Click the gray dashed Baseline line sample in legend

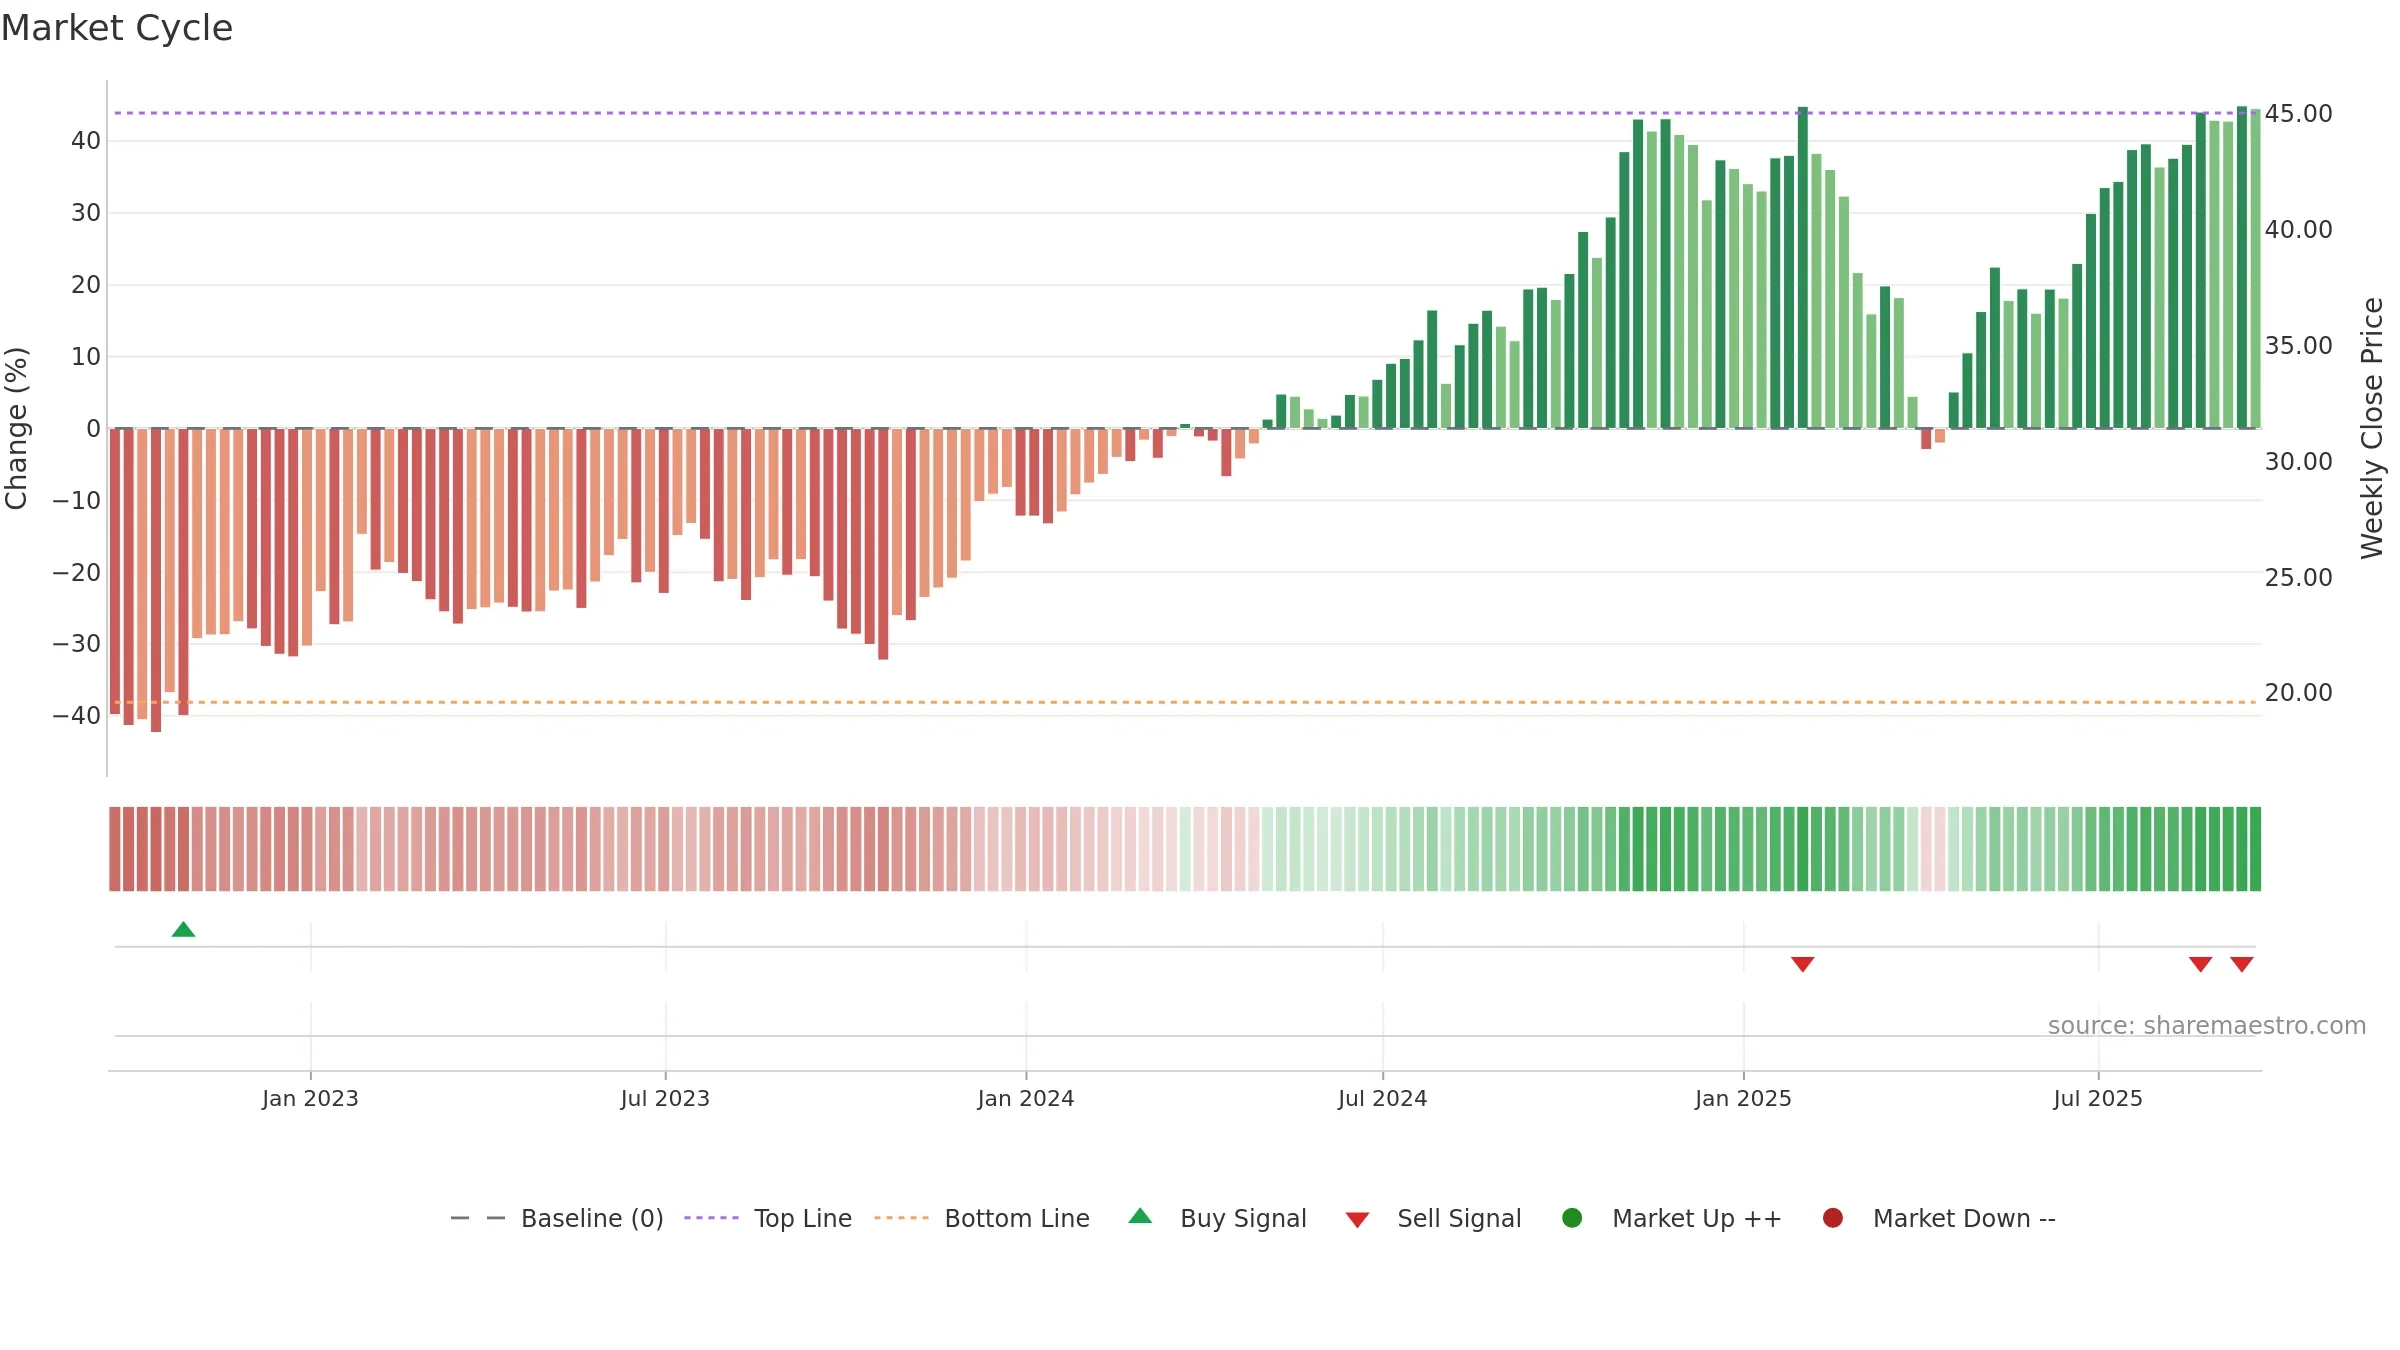(x=478, y=1218)
